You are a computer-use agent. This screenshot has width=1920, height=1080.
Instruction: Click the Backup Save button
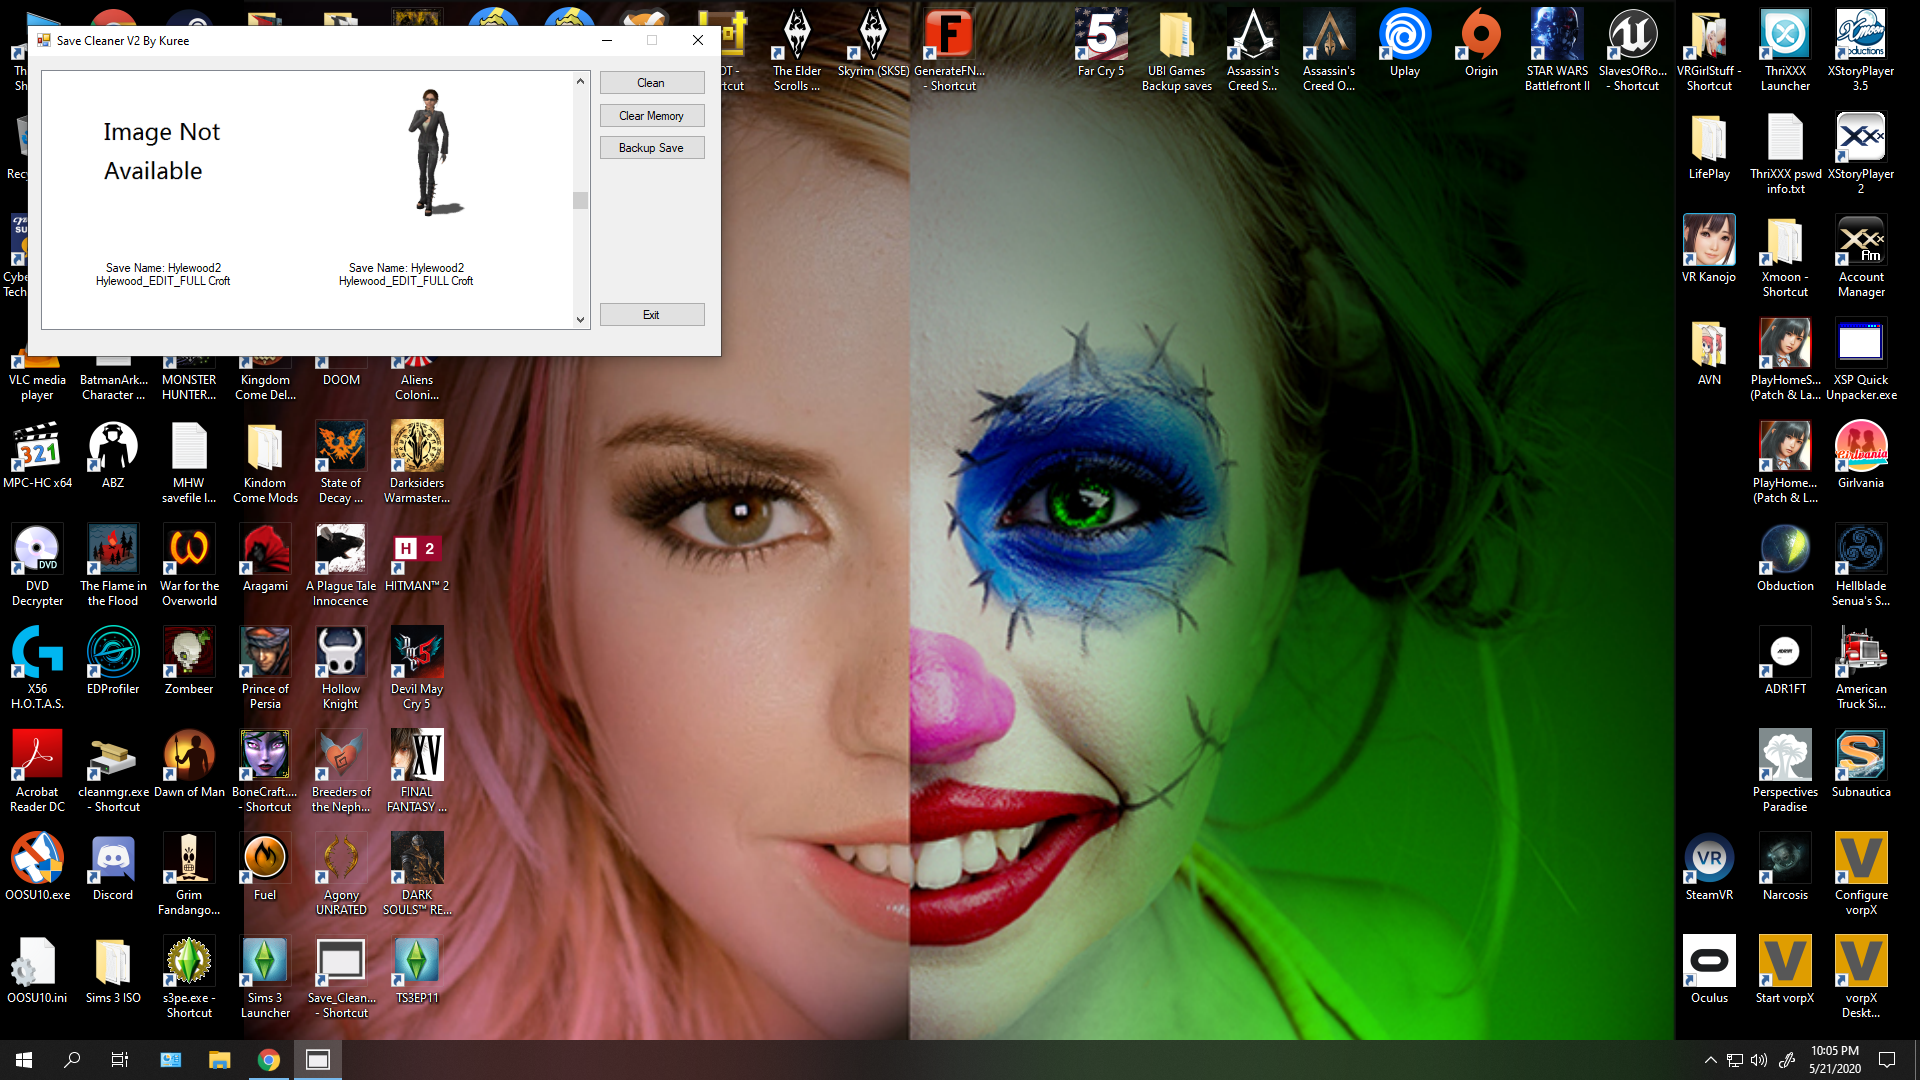(x=652, y=148)
